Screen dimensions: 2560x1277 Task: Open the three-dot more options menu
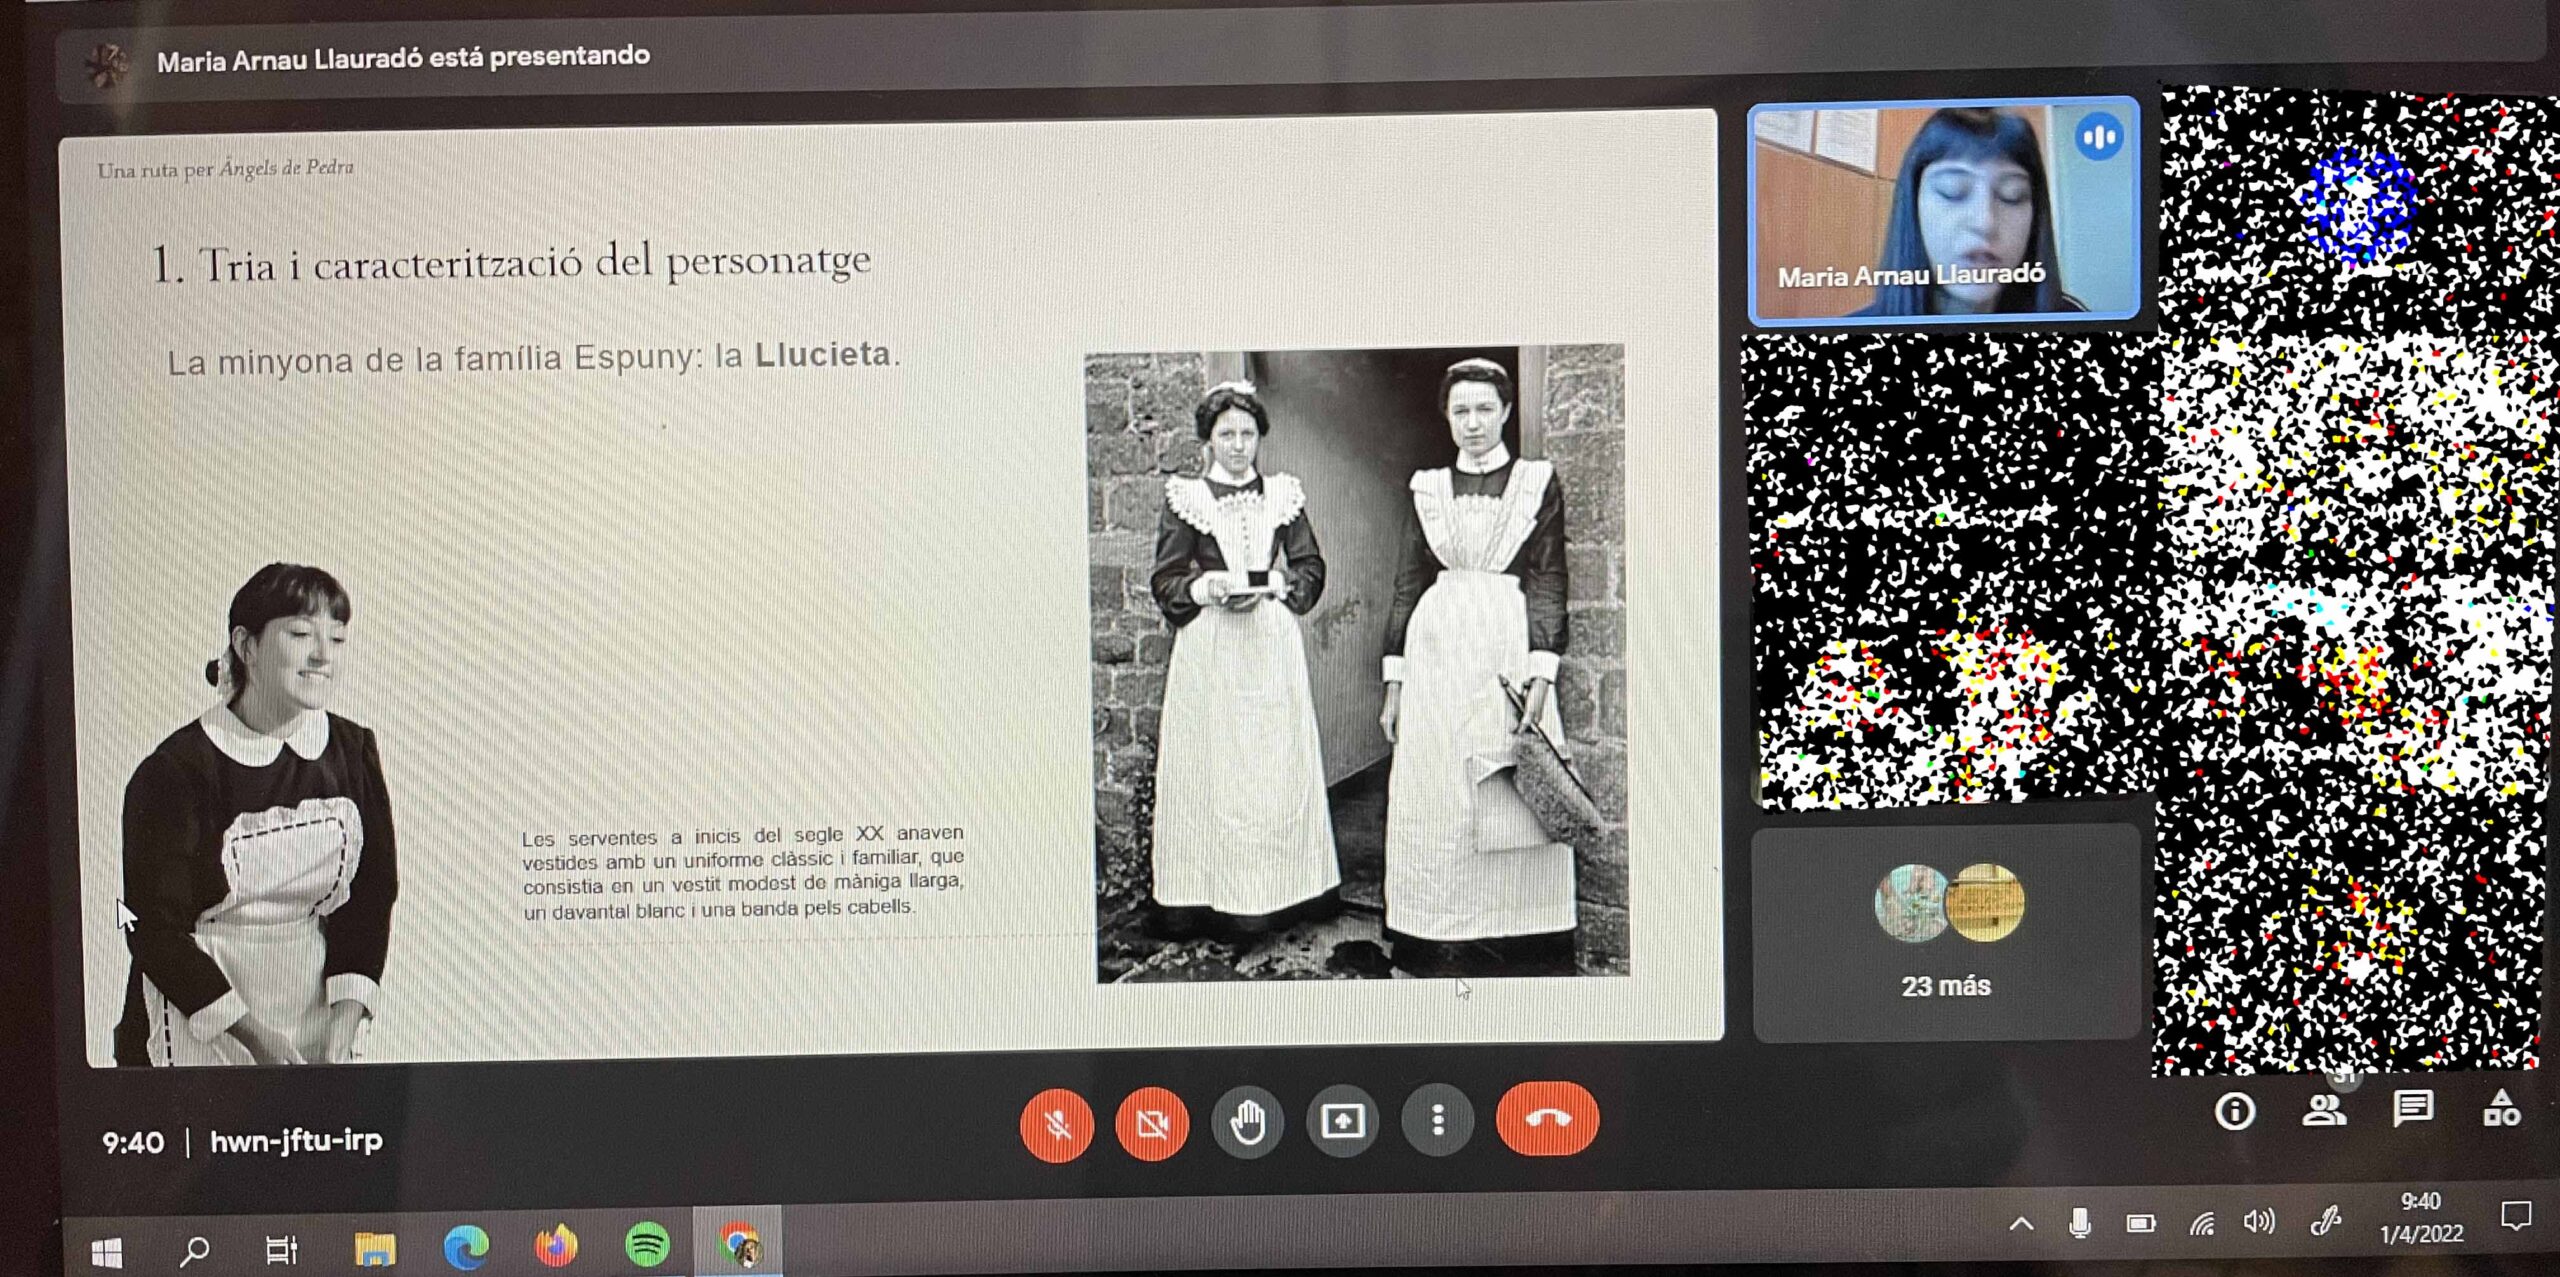pyautogui.click(x=1437, y=1120)
